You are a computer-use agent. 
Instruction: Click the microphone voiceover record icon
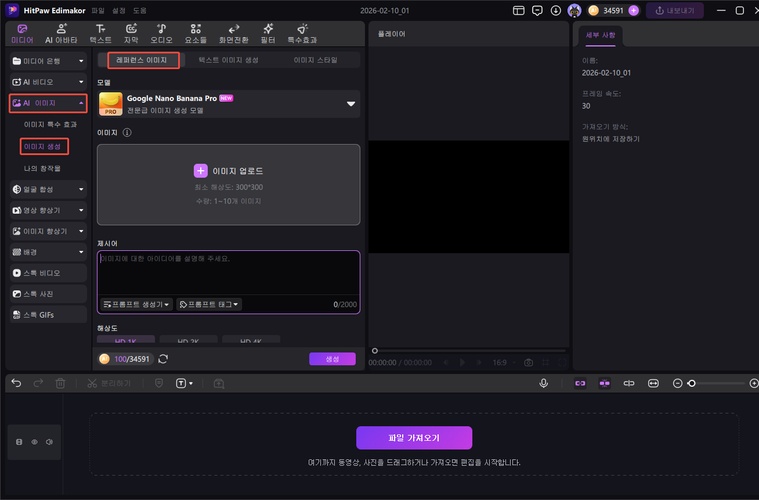click(x=544, y=383)
